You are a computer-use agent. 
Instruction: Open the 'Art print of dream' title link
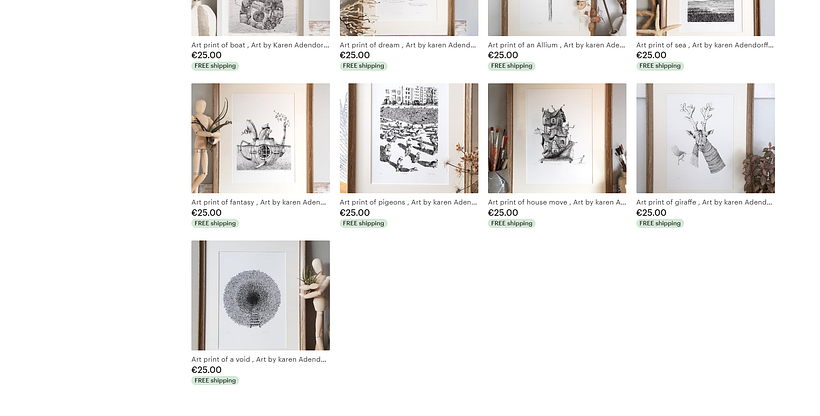[x=408, y=45]
